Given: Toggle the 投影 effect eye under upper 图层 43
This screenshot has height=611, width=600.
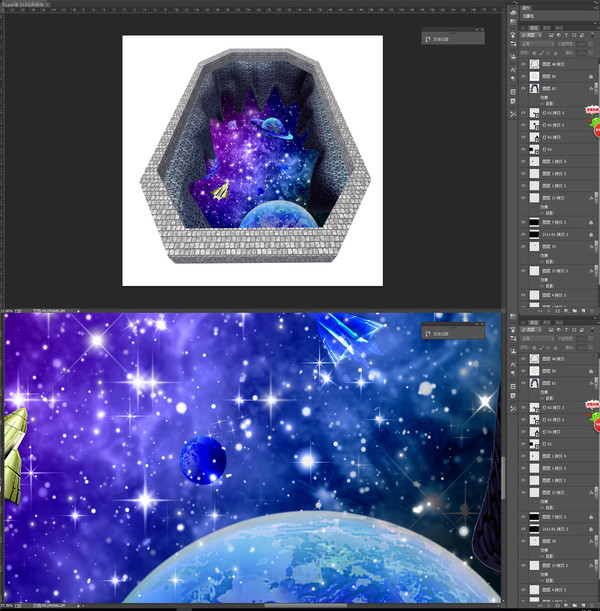Looking at the screenshot, I should tap(542, 104).
